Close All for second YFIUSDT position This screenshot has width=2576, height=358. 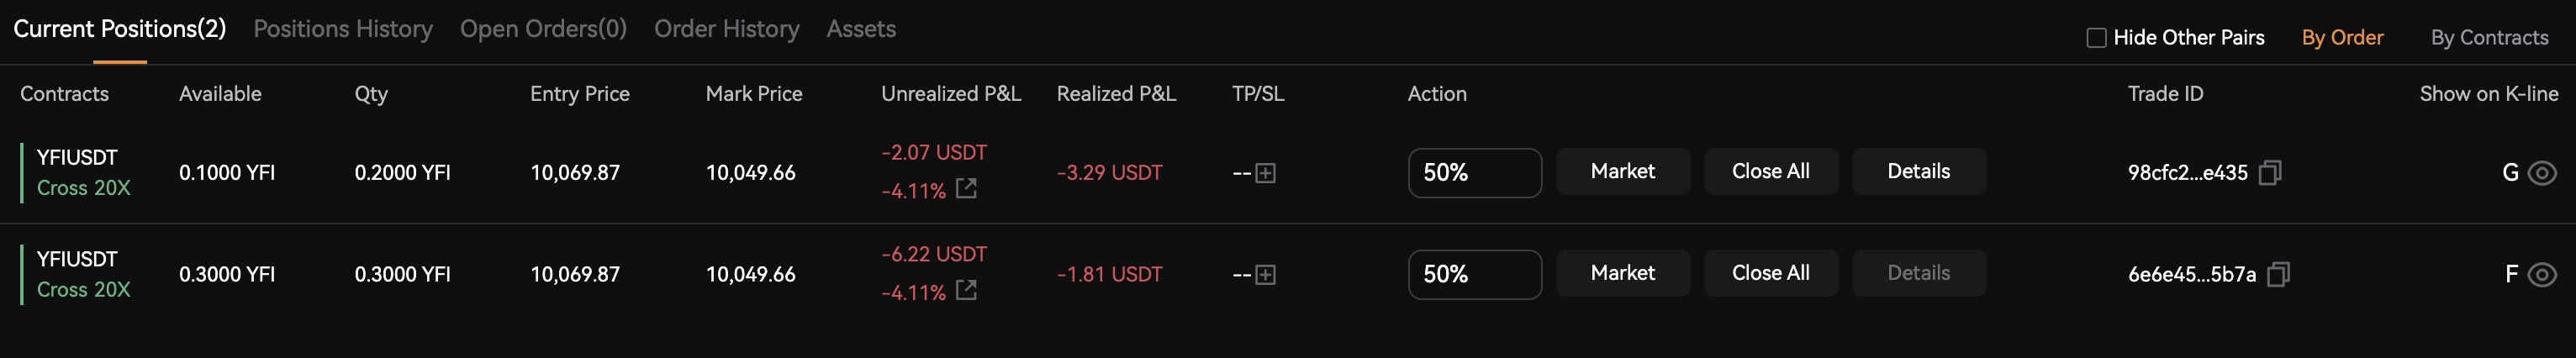click(x=1770, y=273)
